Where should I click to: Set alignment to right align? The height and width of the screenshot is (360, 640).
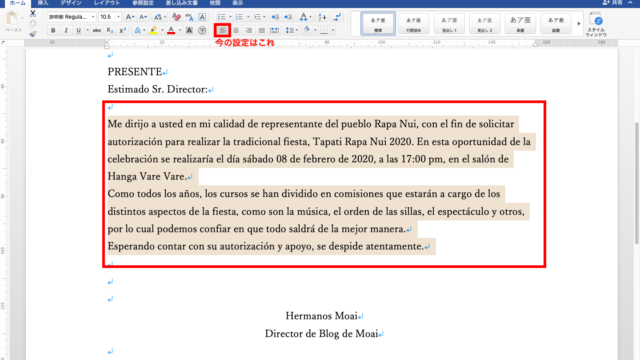coord(249,30)
